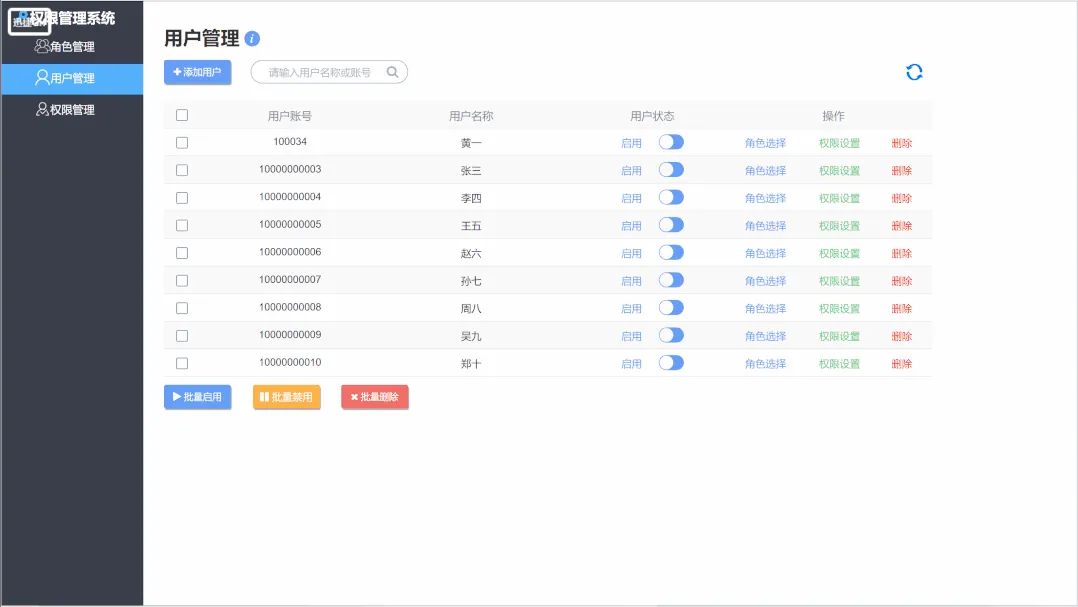The height and width of the screenshot is (607, 1078).
Task: Click account number 100034
Action: click(x=290, y=142)
